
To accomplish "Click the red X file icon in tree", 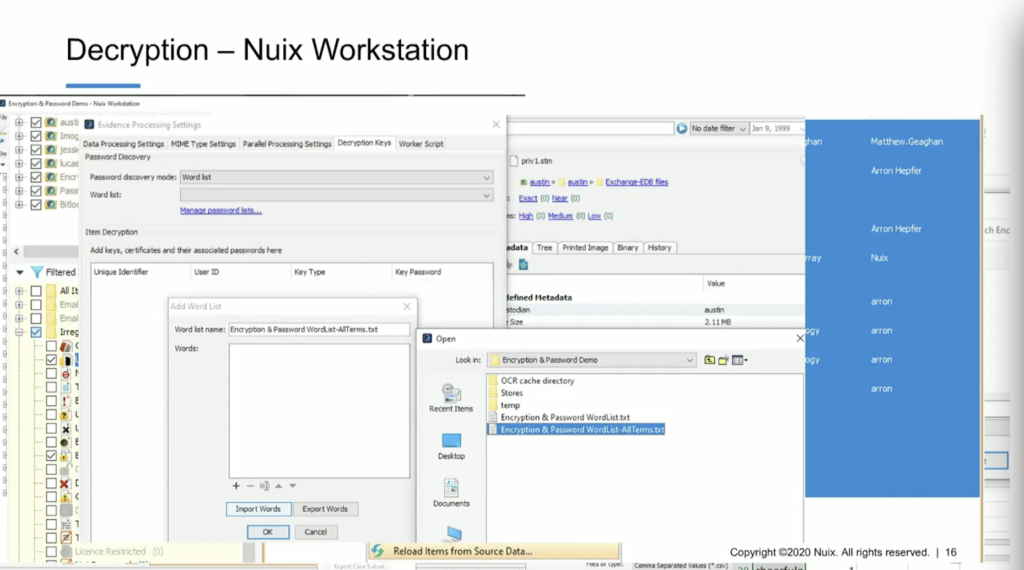I will pyautogui.click(x=65, y=483).
